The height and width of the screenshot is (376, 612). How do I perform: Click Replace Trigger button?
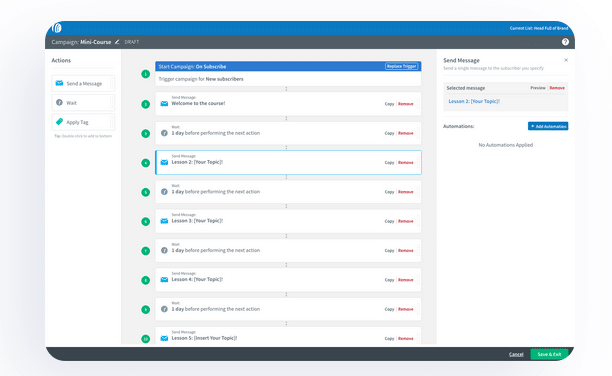pyautogui.click(x=401, y=66)
